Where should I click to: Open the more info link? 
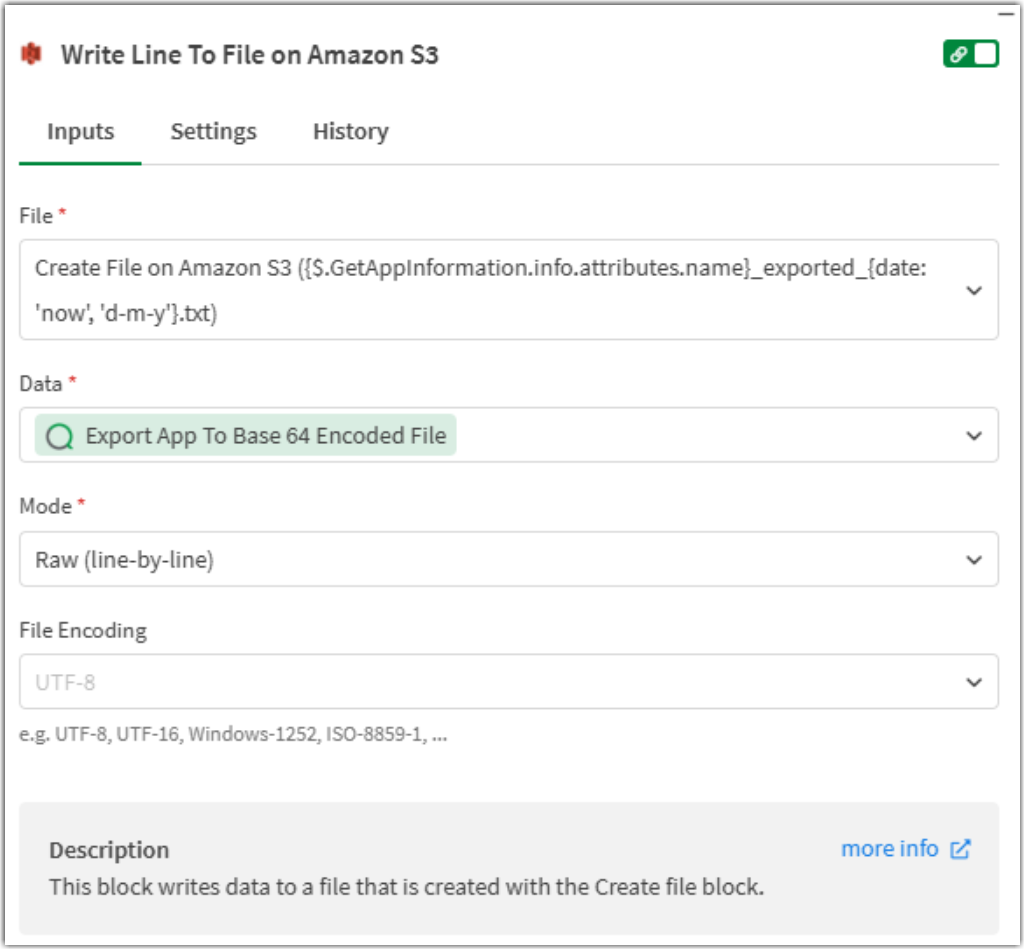(889, 849)
